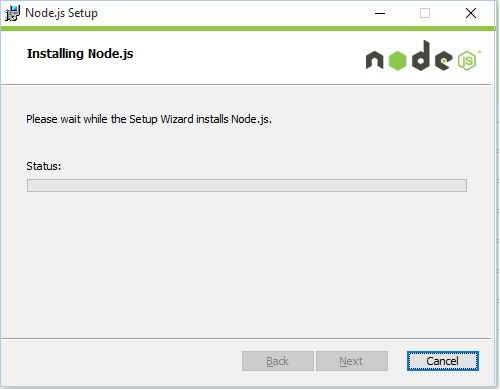Click the 'Please wait while' message text

pos(149,119)
